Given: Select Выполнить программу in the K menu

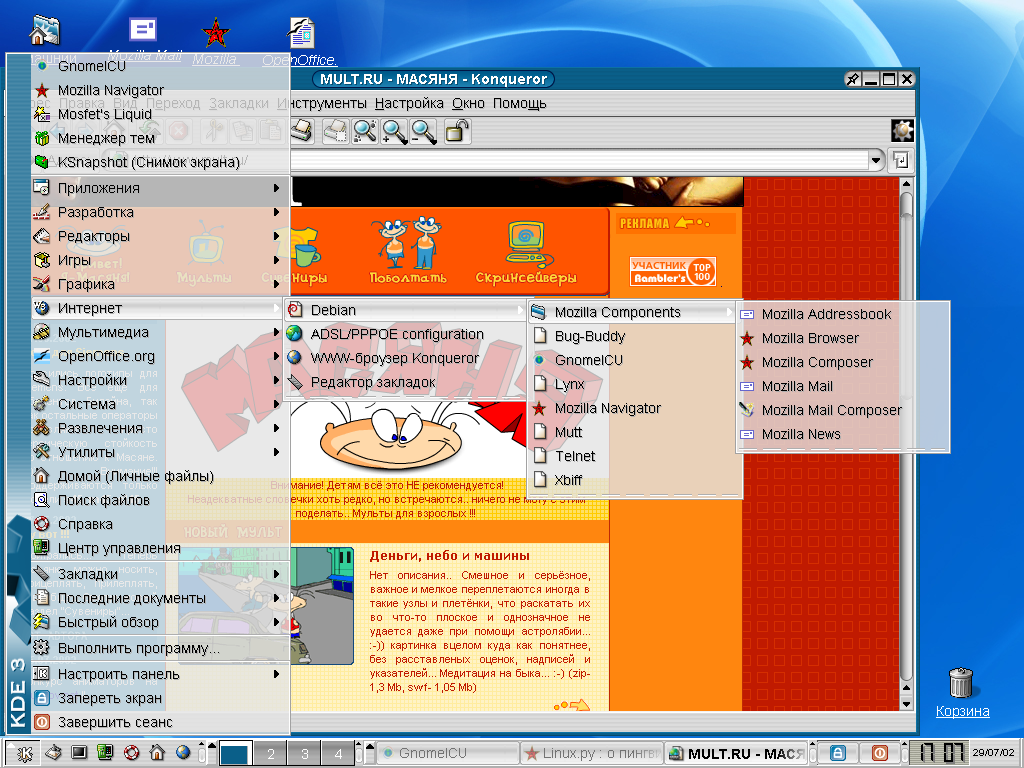Looking at the screenshot, I should pyautogui.click(x=161, y=648).
